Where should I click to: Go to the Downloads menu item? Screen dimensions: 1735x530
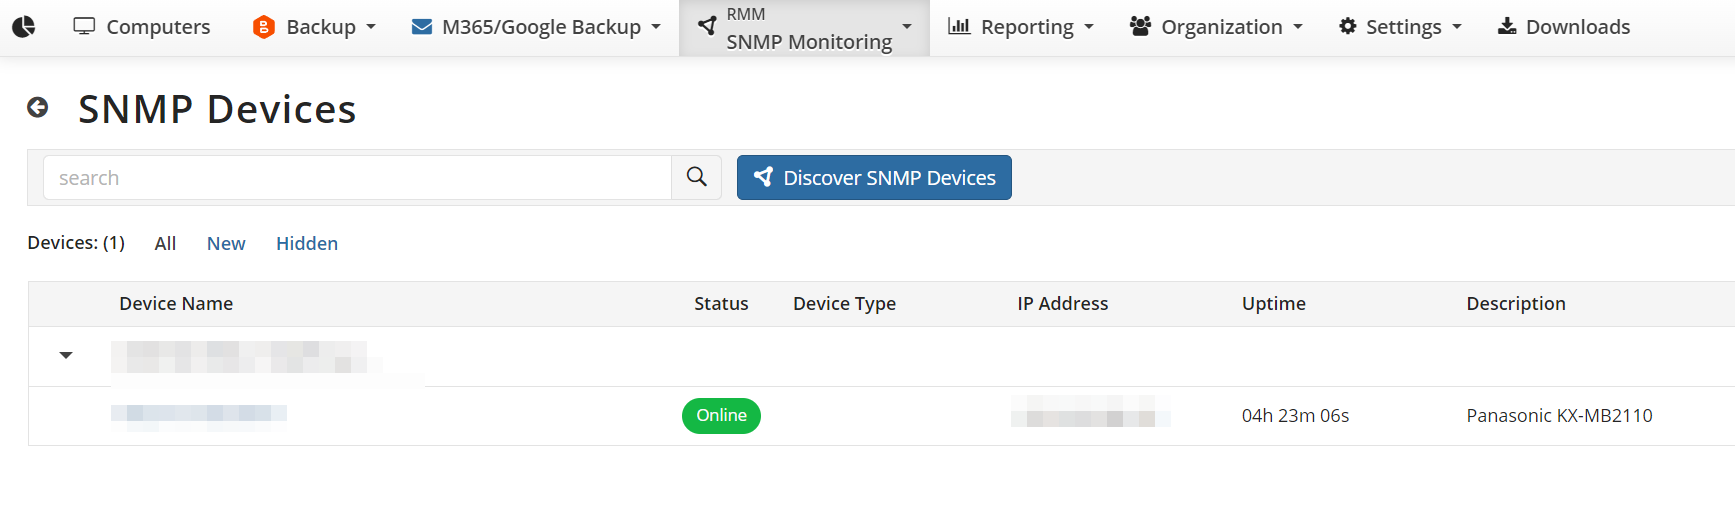[1564, 27]
